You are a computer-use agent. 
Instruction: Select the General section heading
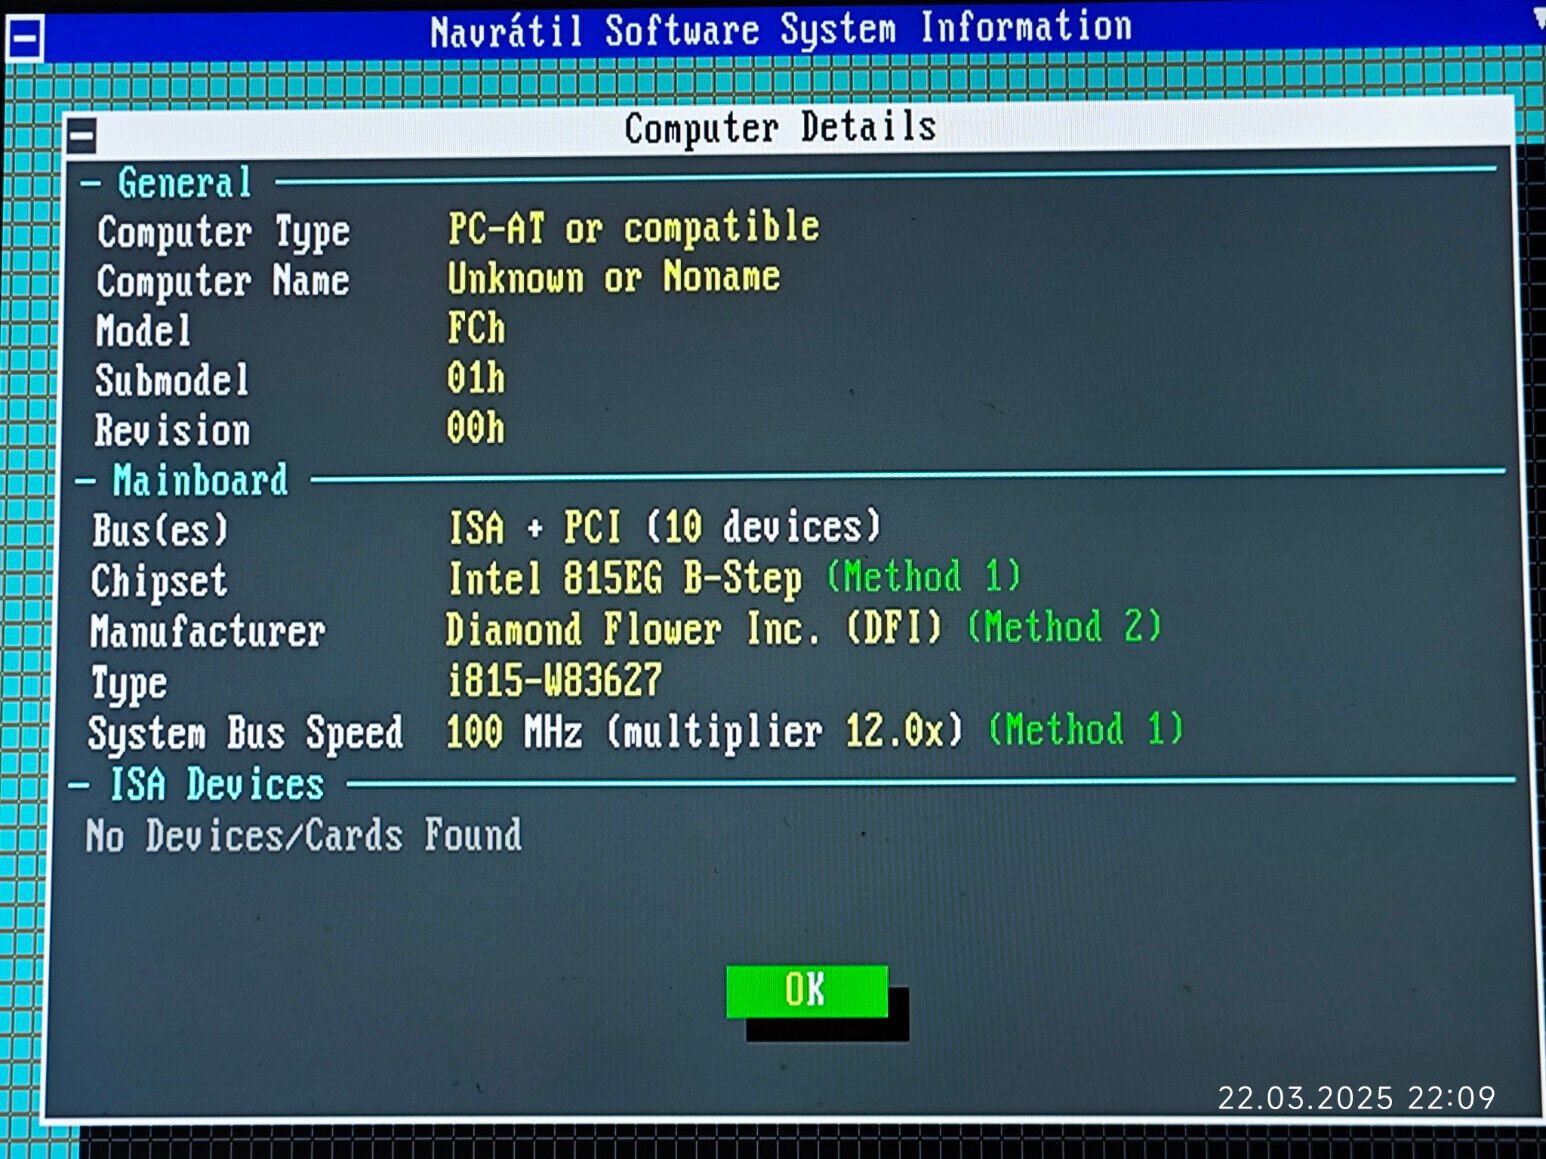[x=185, y=183]
